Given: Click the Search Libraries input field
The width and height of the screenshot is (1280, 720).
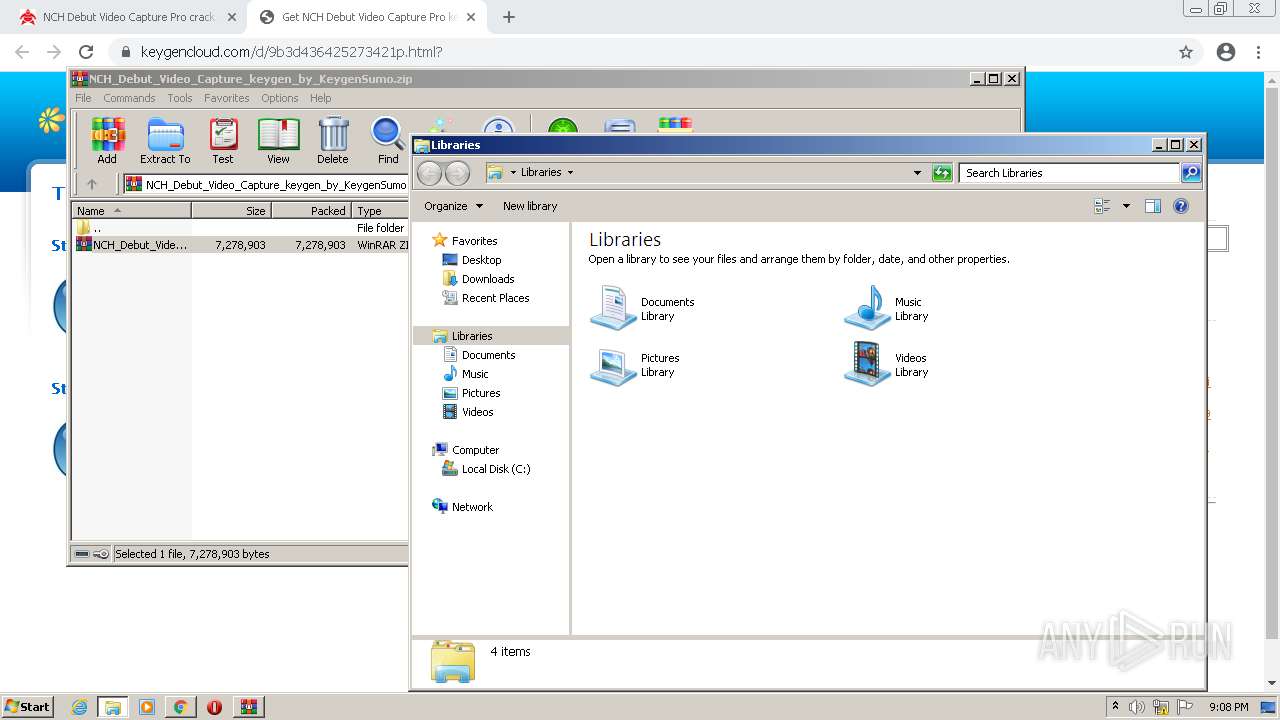Looking at the screenshot, I should coord(1068,173).
